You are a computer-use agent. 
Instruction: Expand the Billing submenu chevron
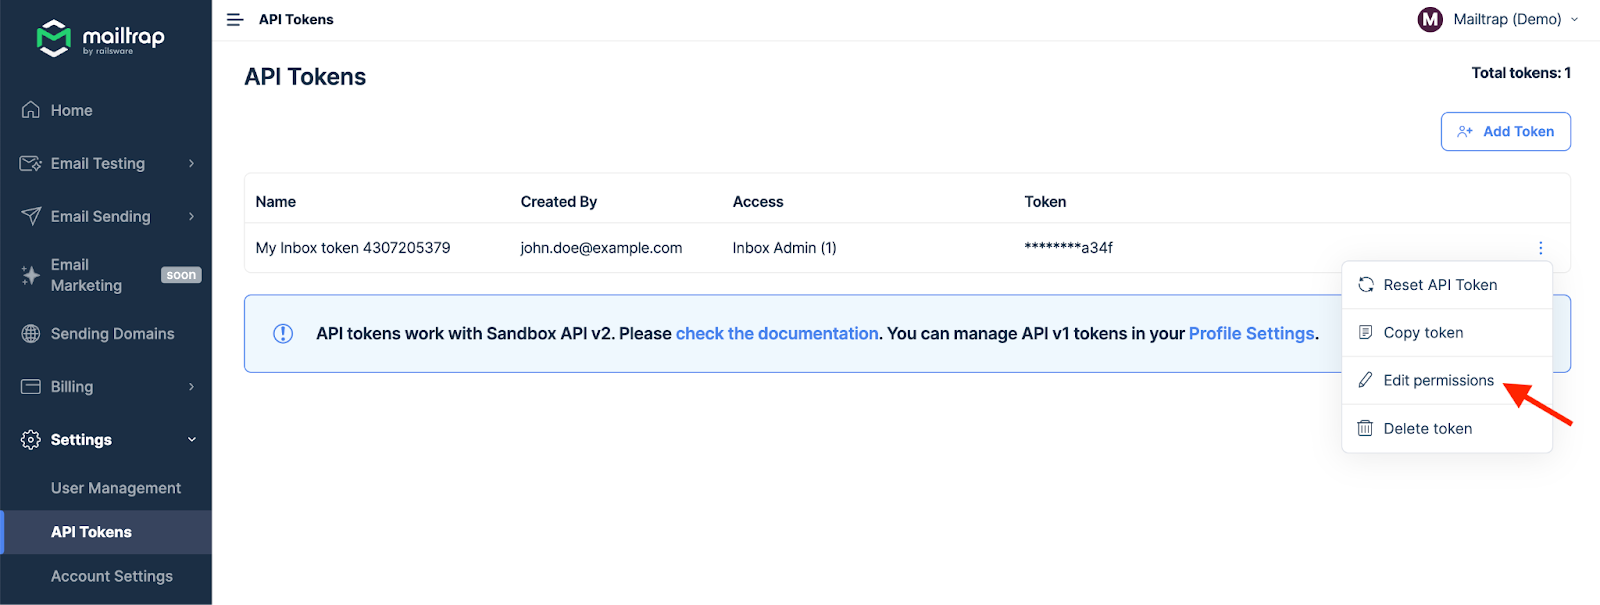tap(191, 387)
